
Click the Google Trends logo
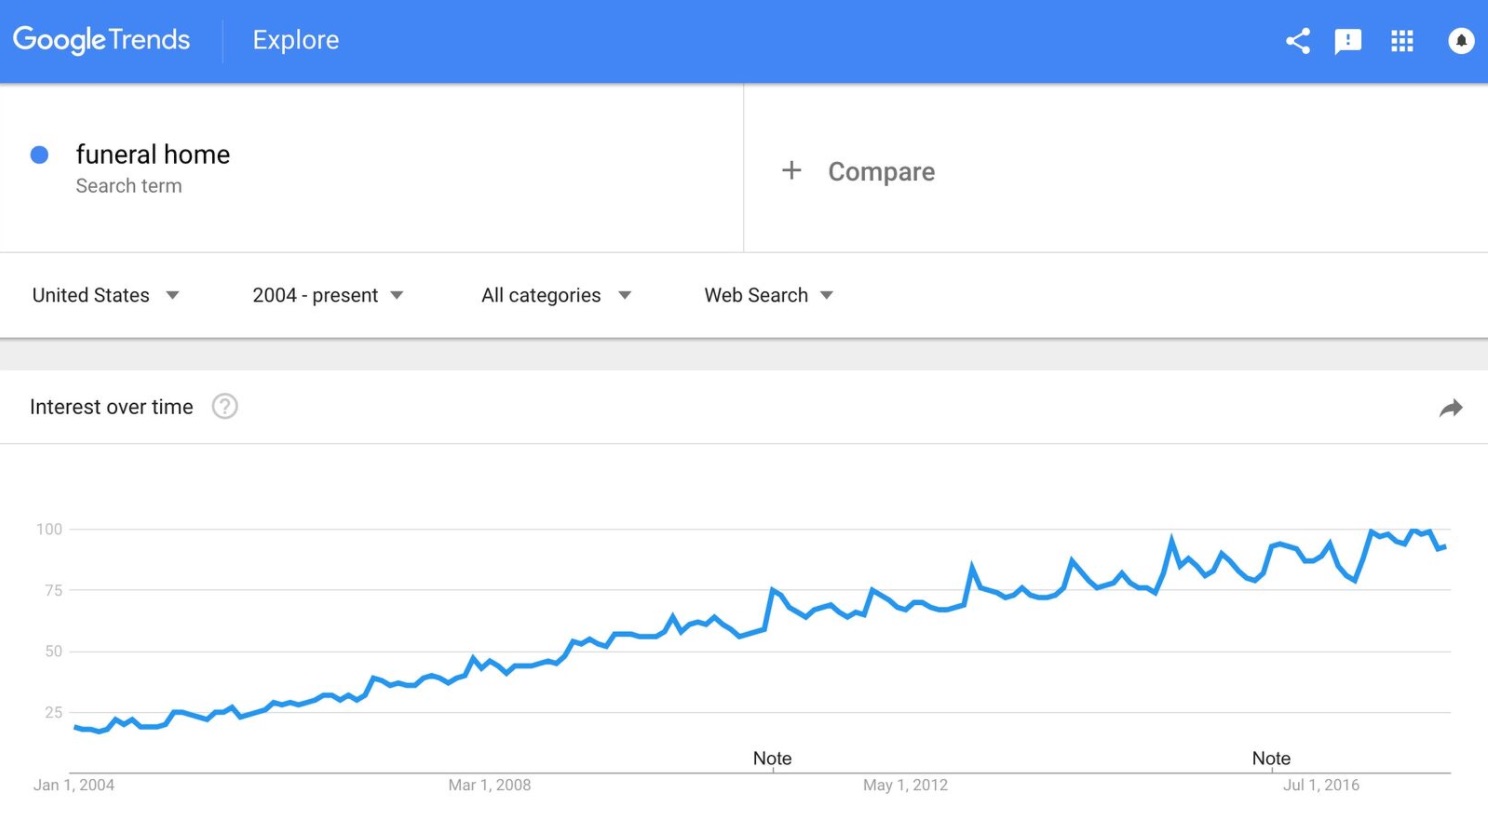[x=101, y=40]
